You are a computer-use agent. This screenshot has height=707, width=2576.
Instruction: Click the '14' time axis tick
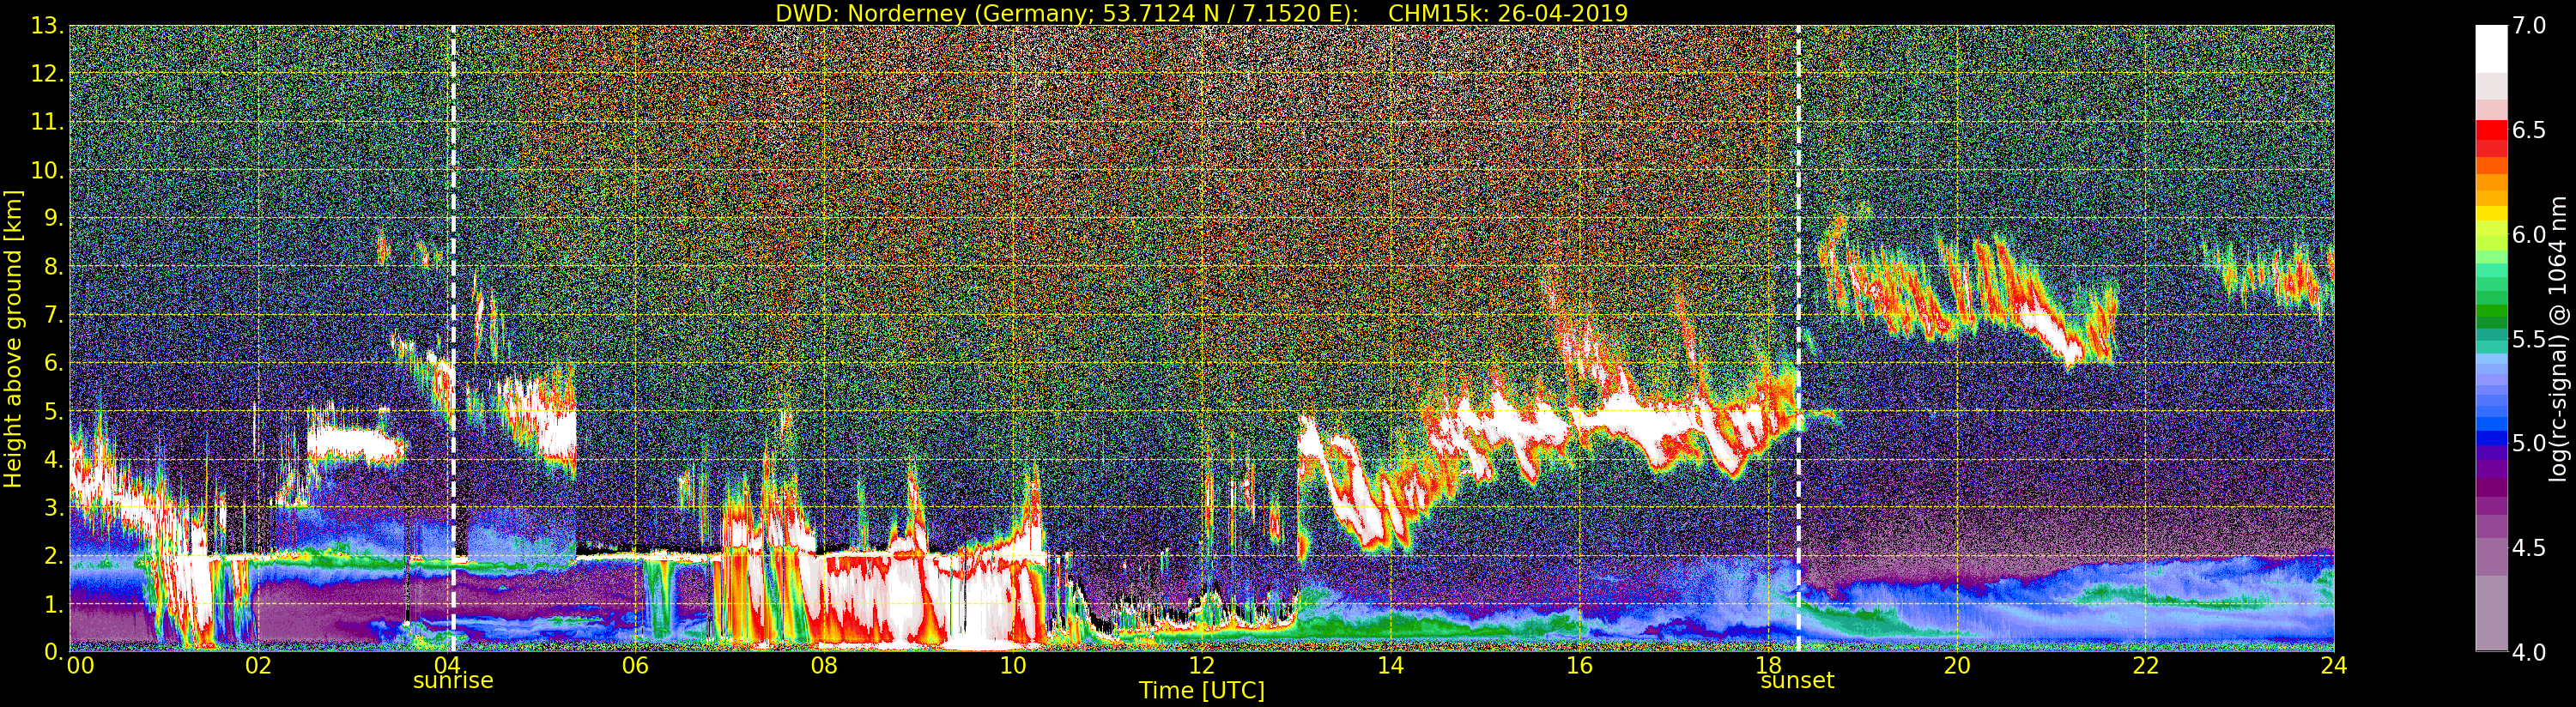1390,666
